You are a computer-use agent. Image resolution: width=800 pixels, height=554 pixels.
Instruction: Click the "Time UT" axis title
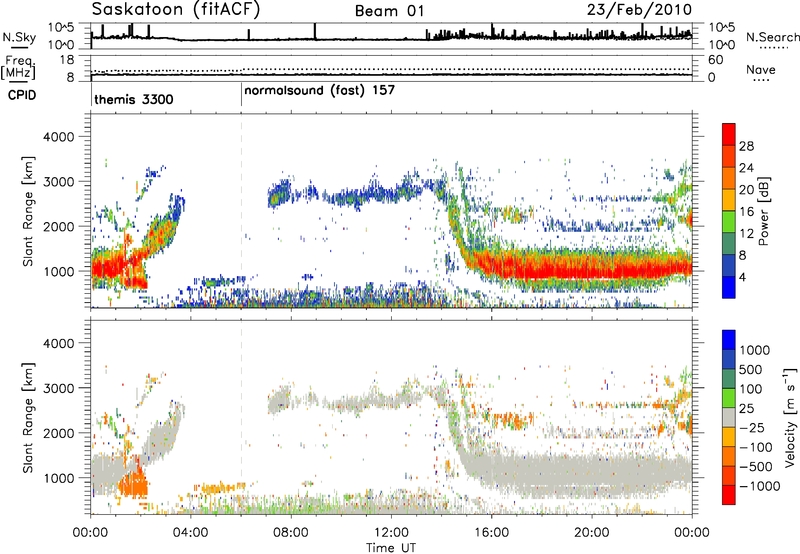(391, 547)
